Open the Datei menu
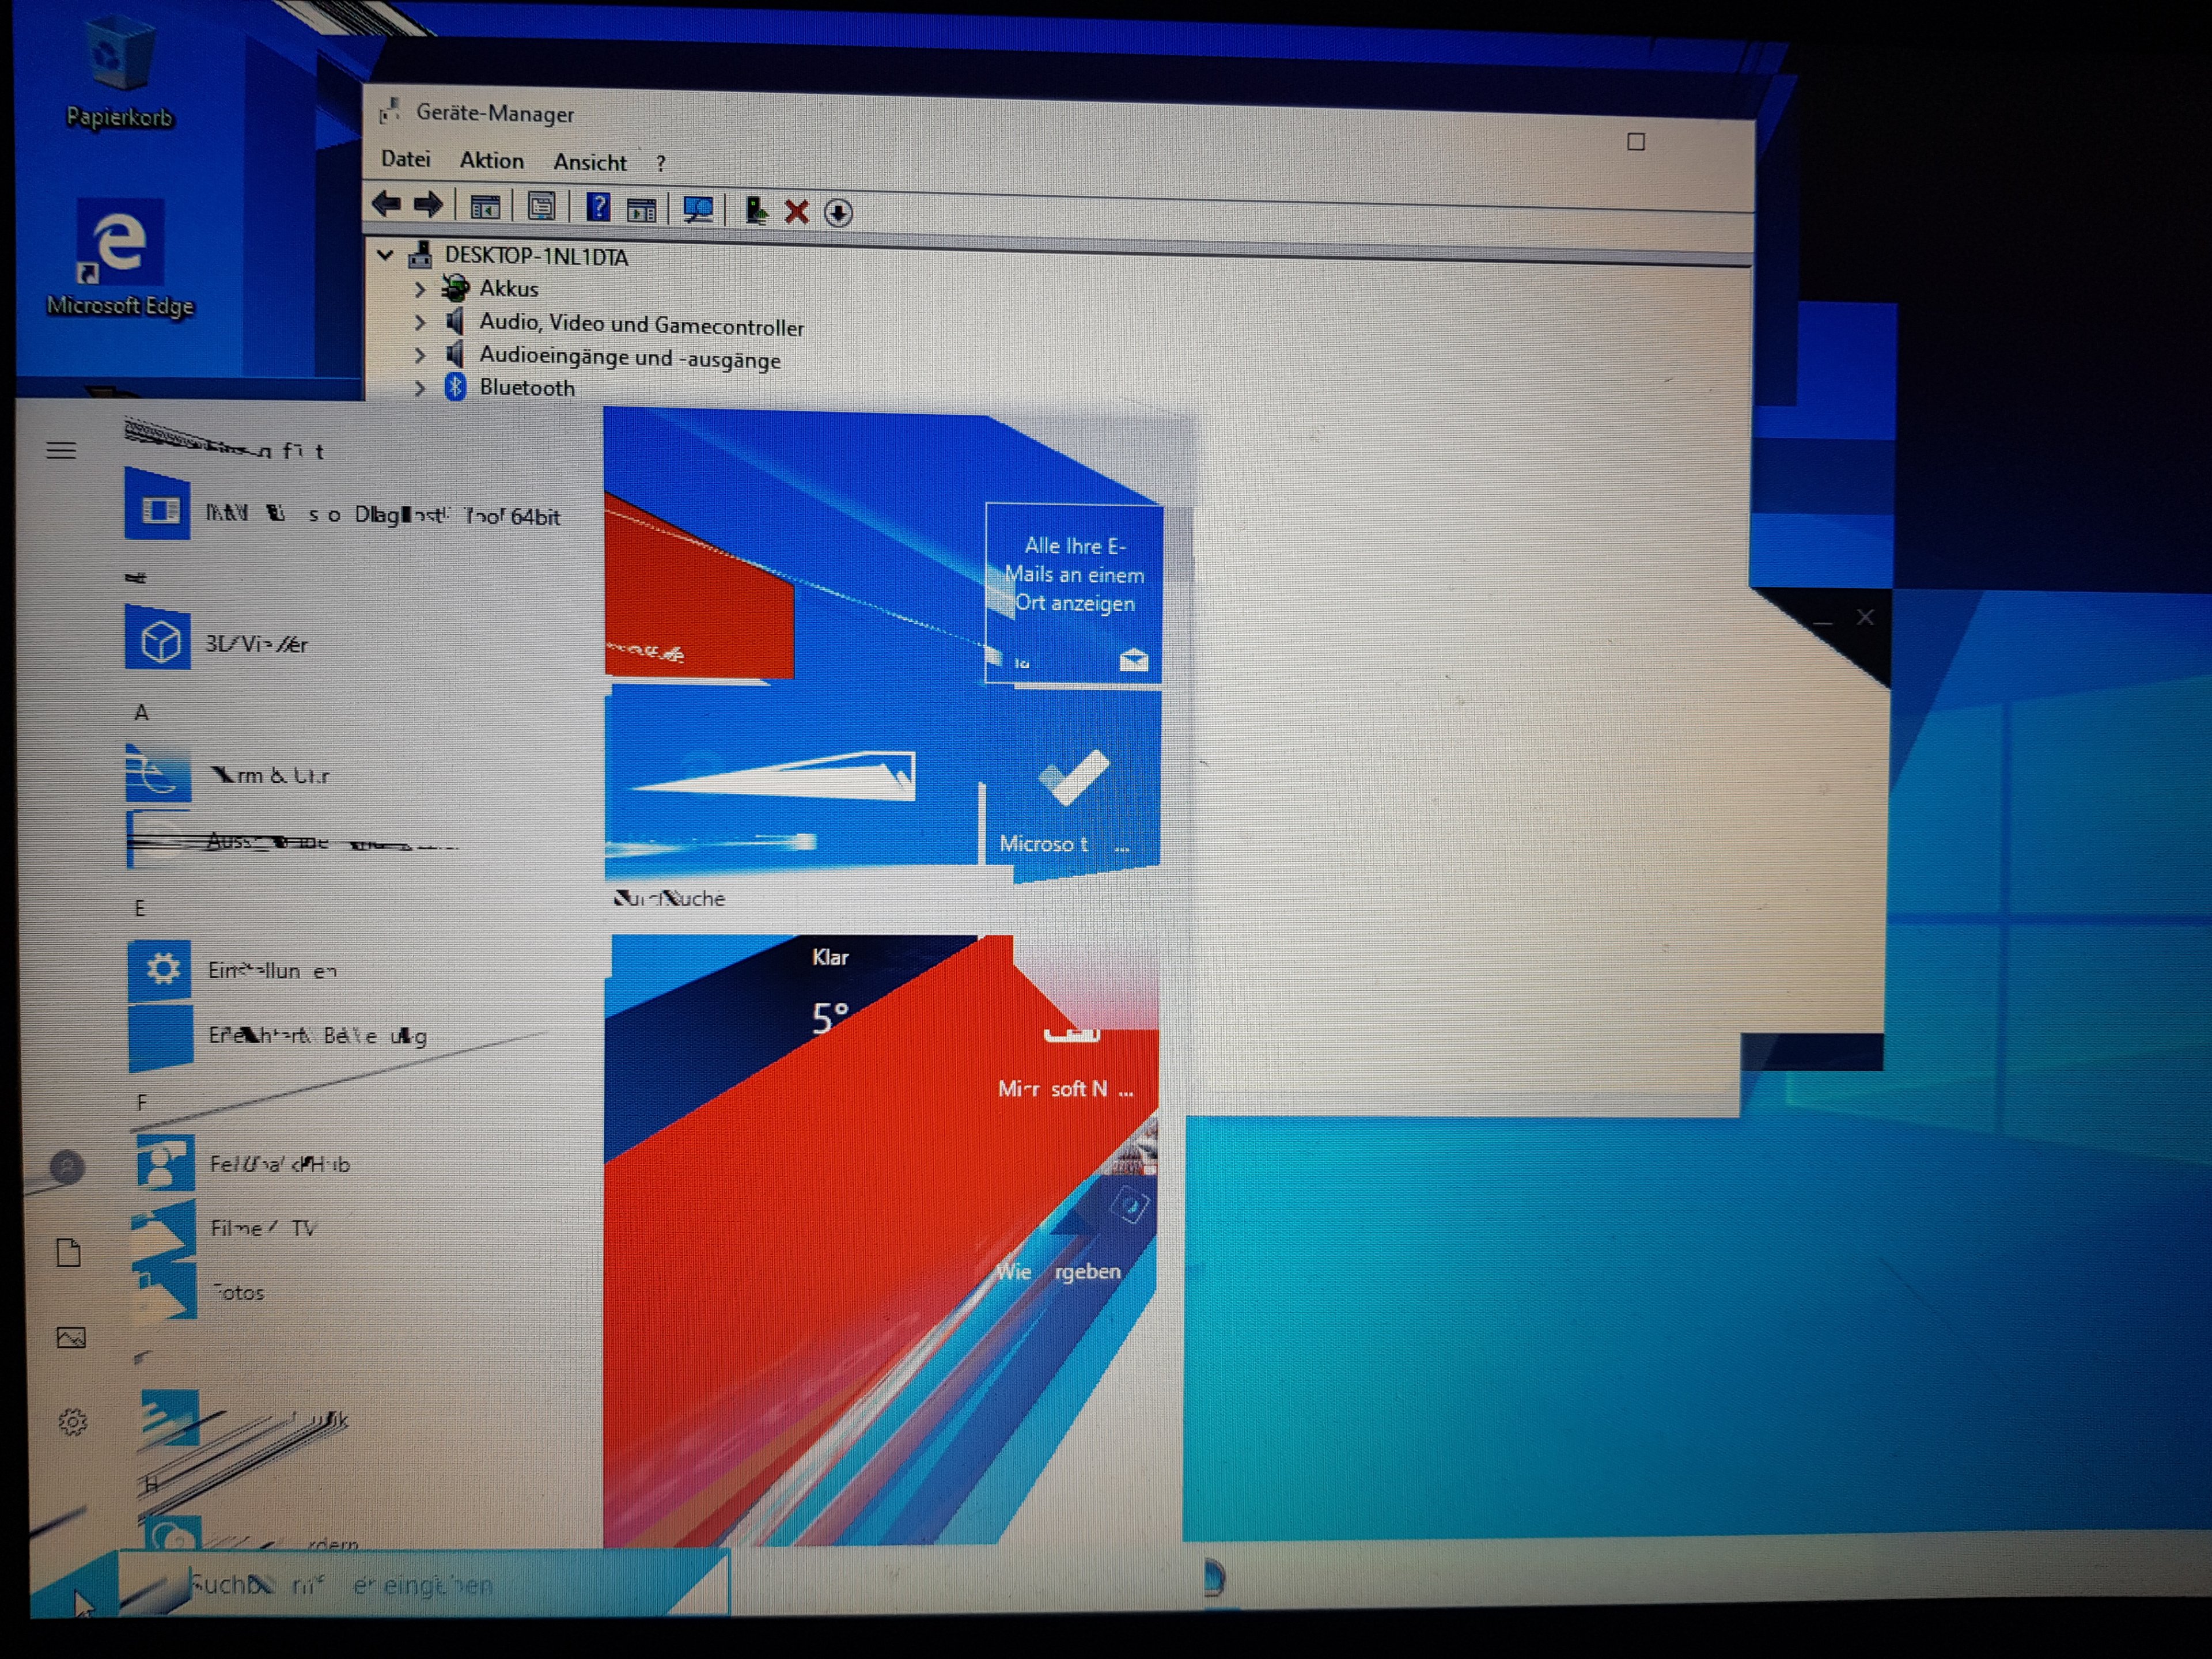 pyautogui.click(x=405, y=159)
